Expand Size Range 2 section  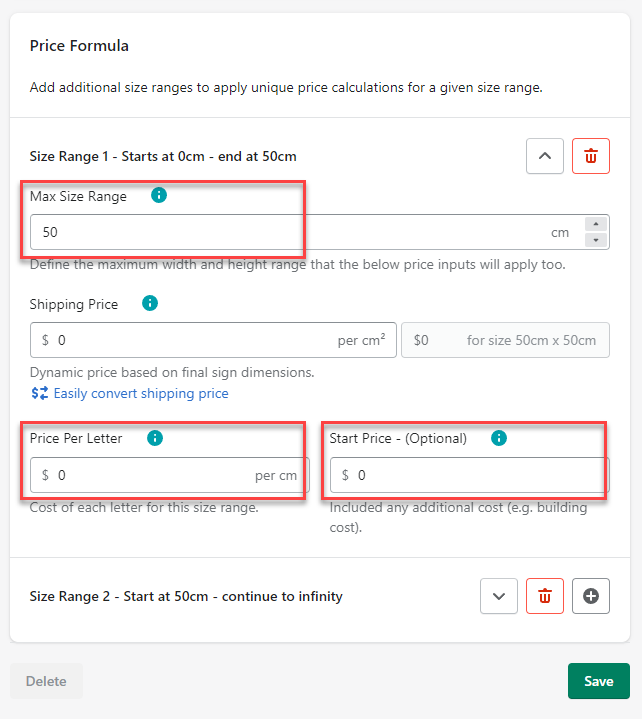499,596
